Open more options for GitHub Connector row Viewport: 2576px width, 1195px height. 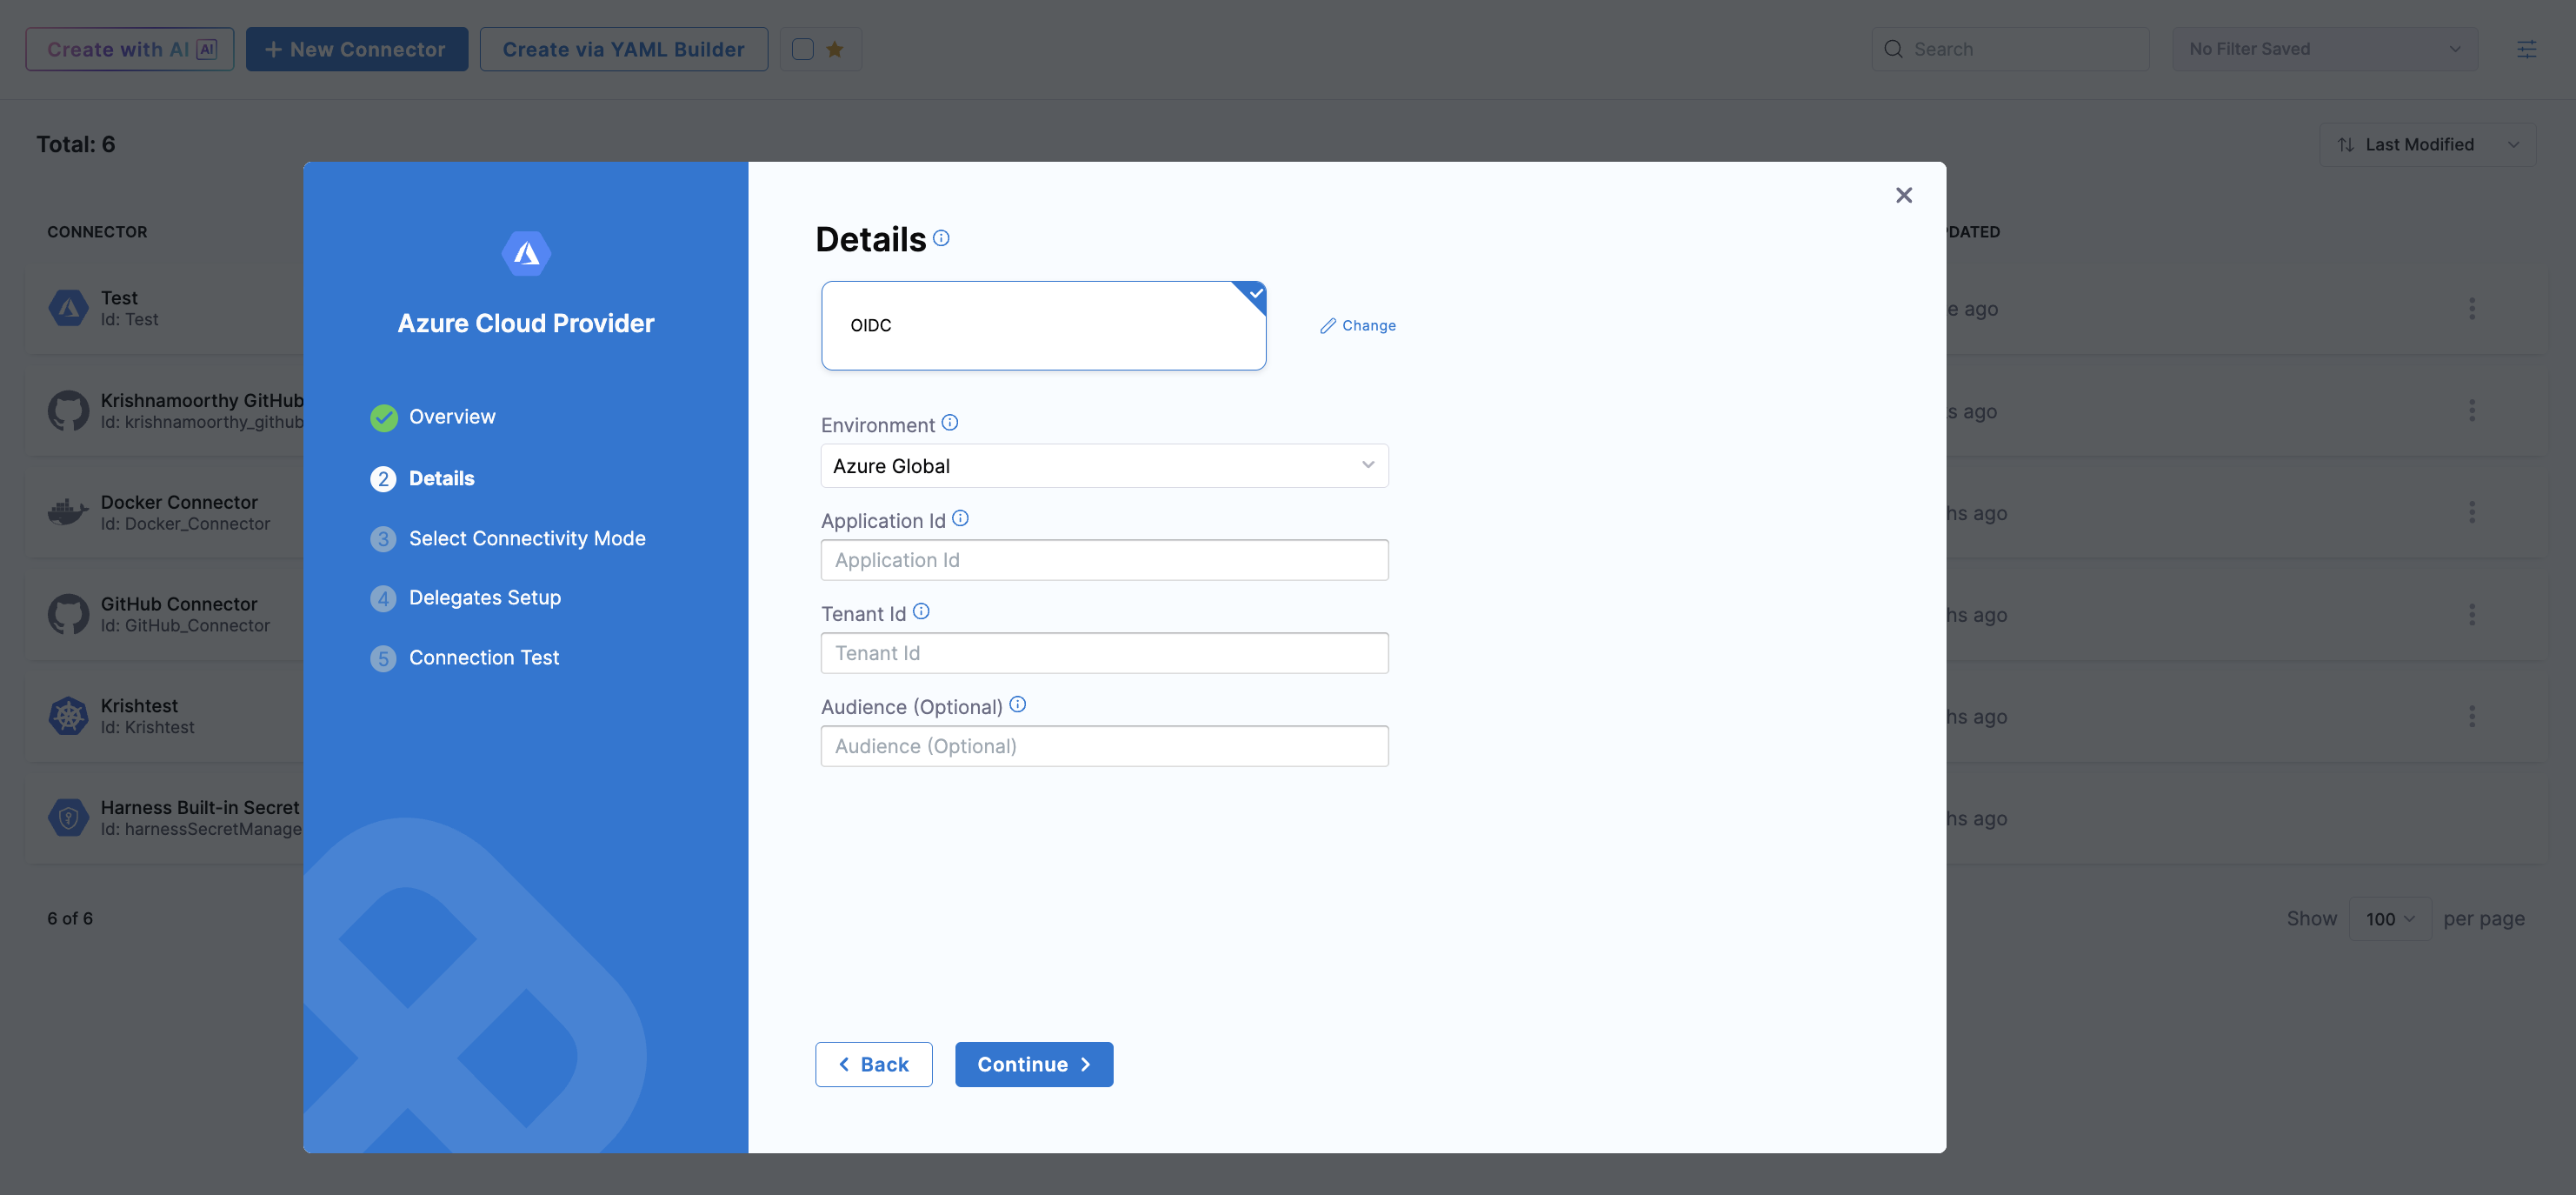(x=2472, y=614)
